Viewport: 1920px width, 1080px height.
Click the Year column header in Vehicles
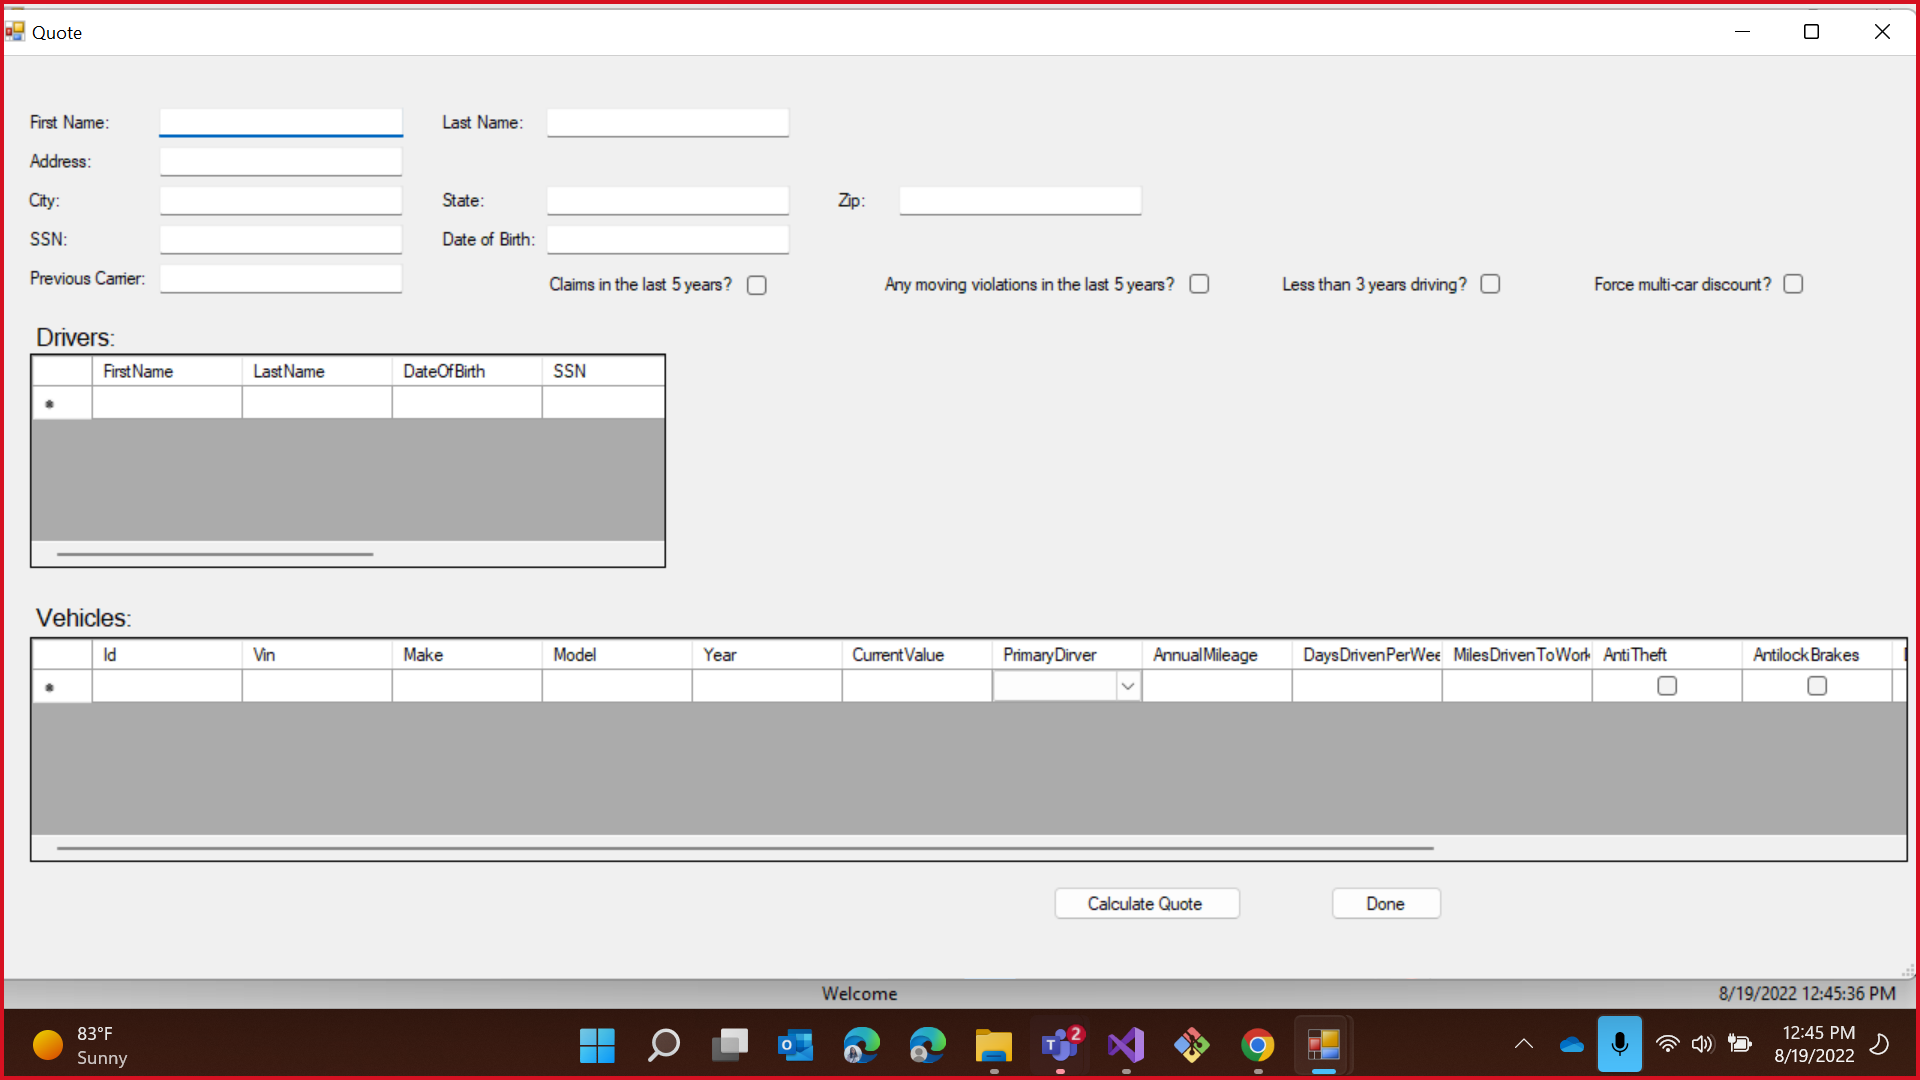(x=767, y=655)
